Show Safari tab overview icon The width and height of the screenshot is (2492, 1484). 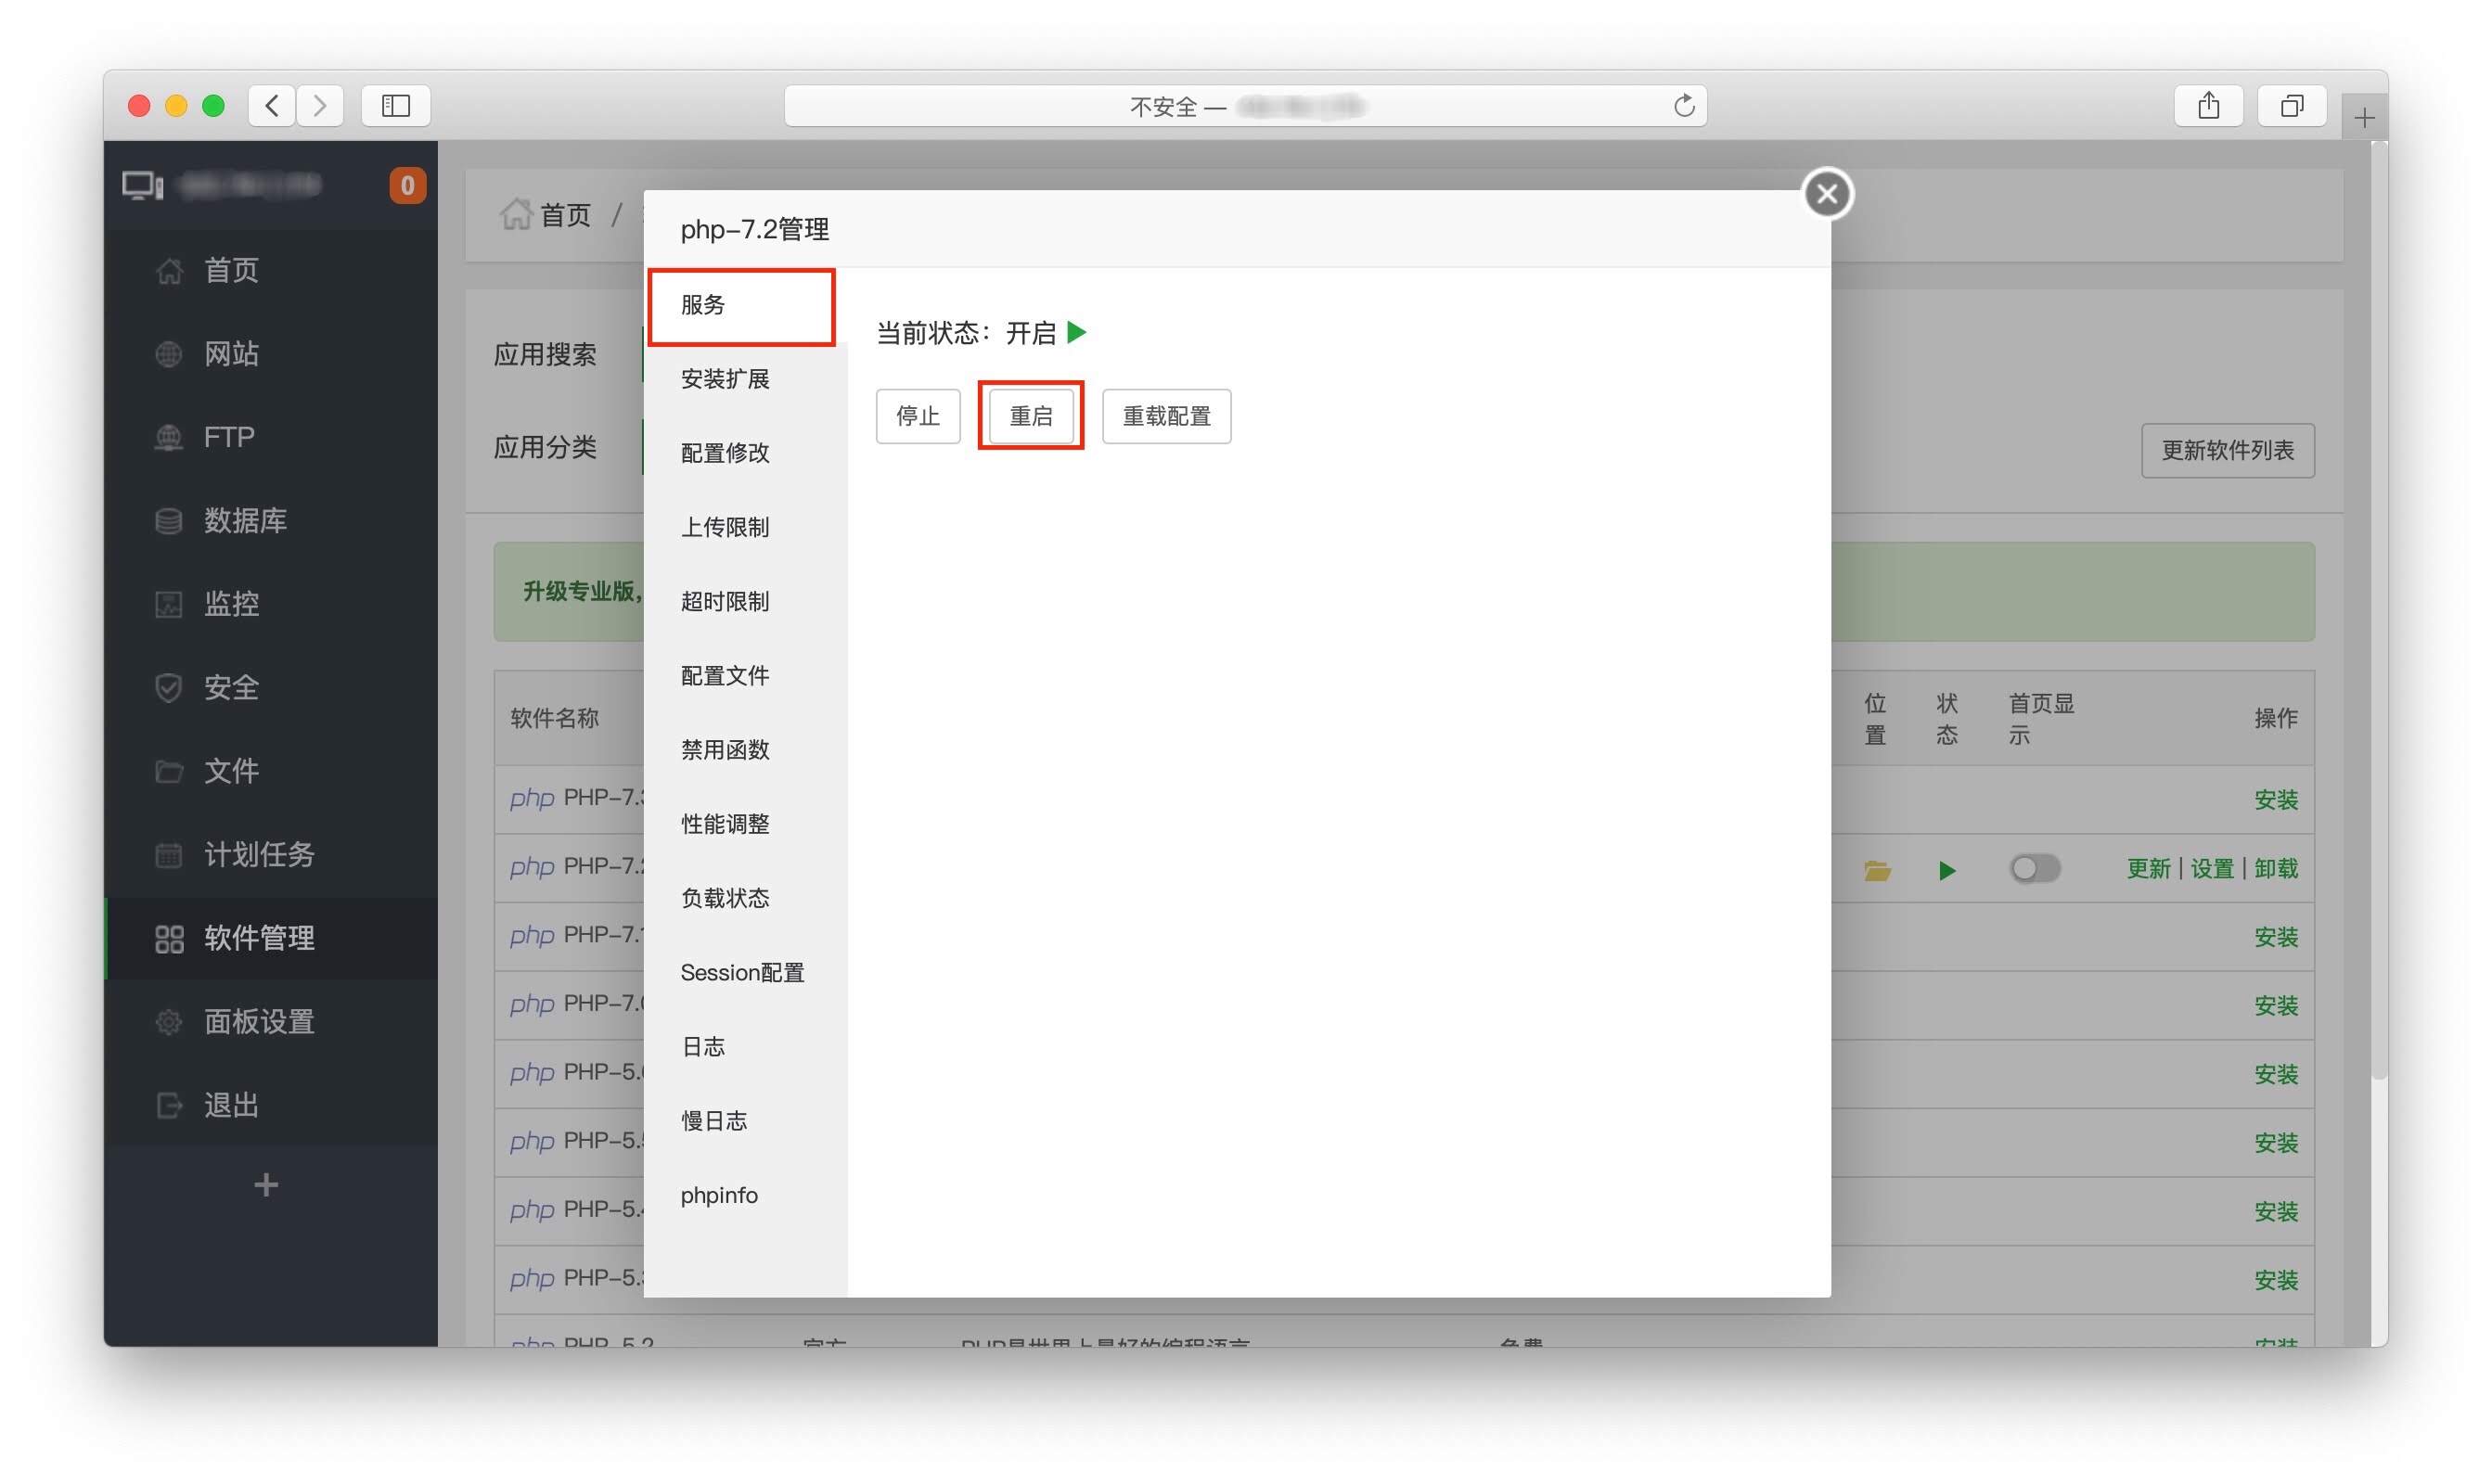point(2291,106)
